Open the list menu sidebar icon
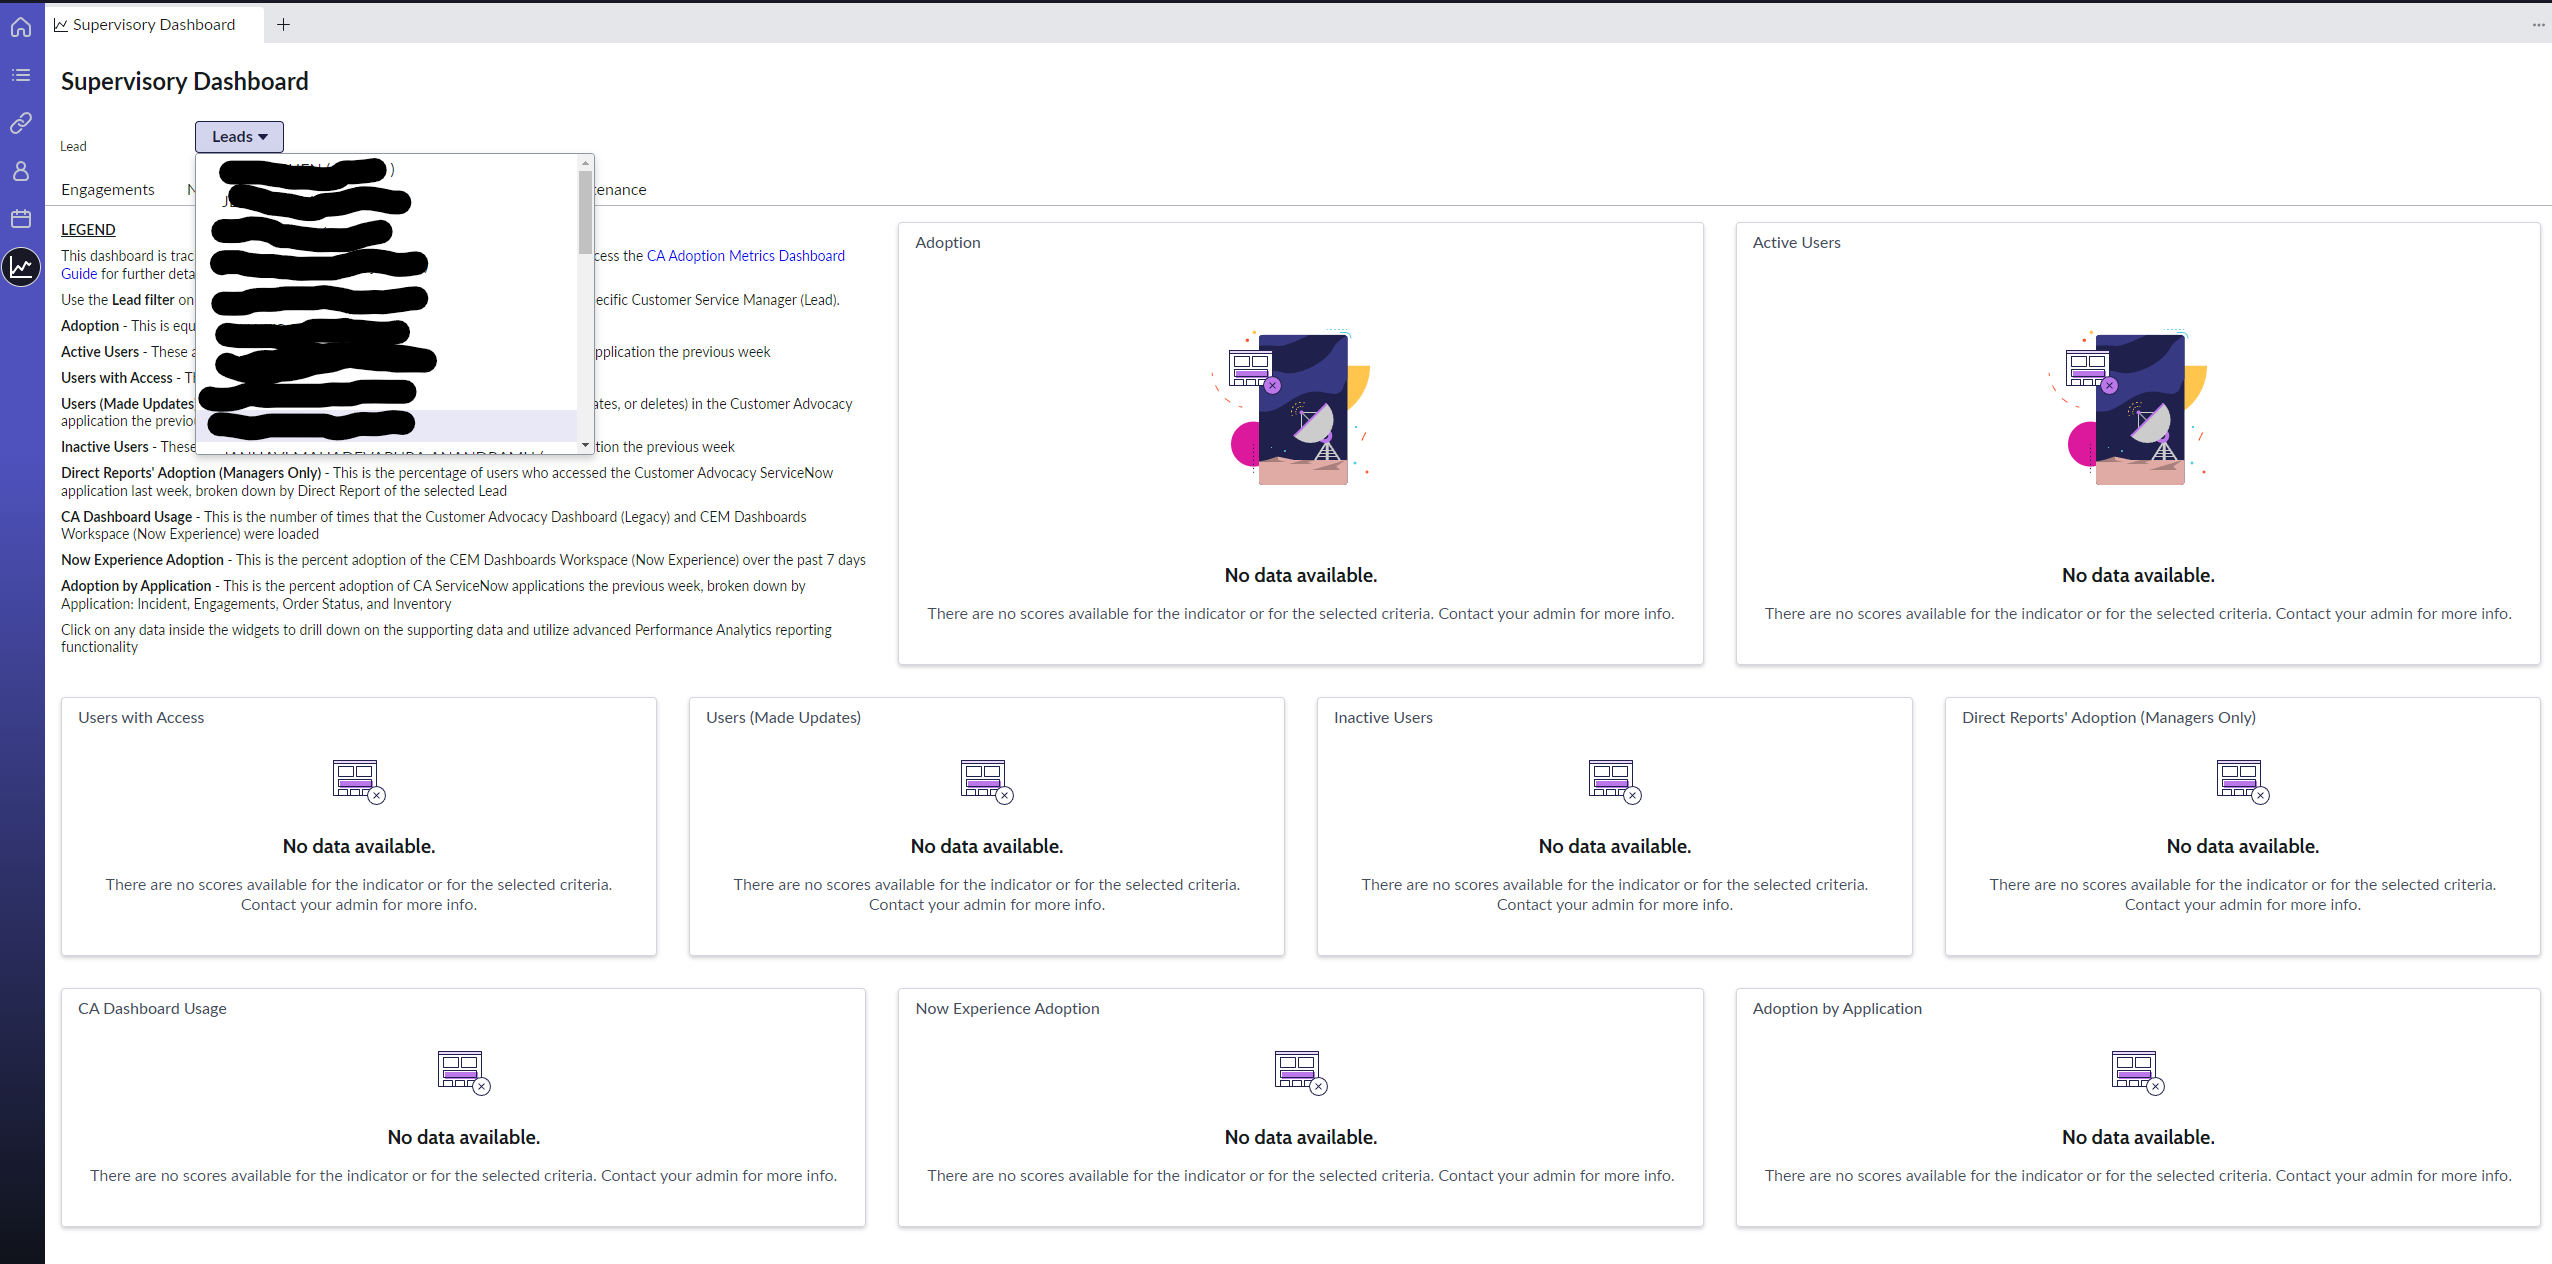Viewport: 2552px width, 1264px height. 21,75
